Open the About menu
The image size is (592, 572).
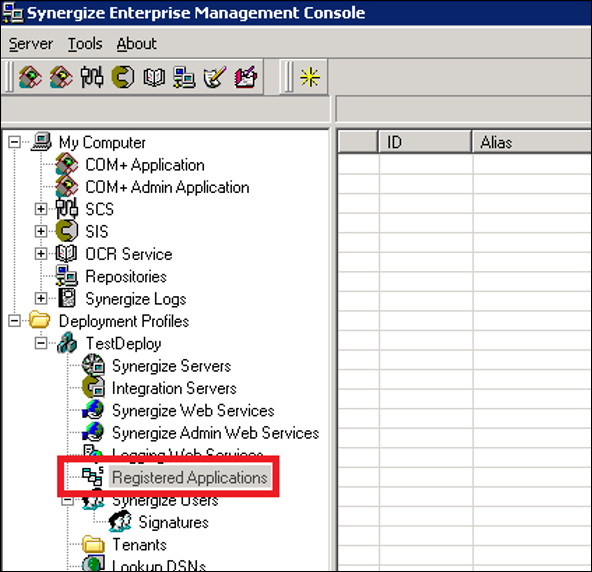(136, 44)
